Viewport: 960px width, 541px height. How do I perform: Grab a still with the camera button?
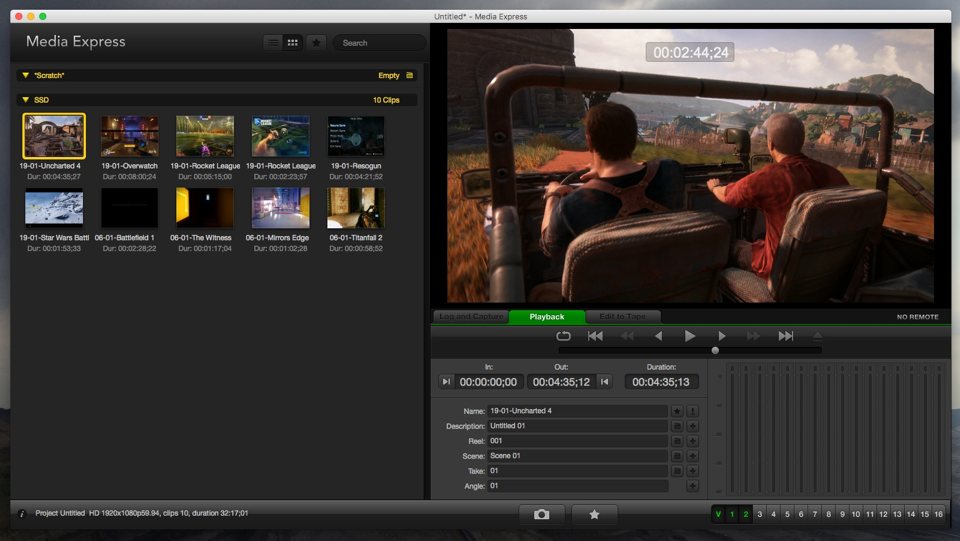[541, 515]
